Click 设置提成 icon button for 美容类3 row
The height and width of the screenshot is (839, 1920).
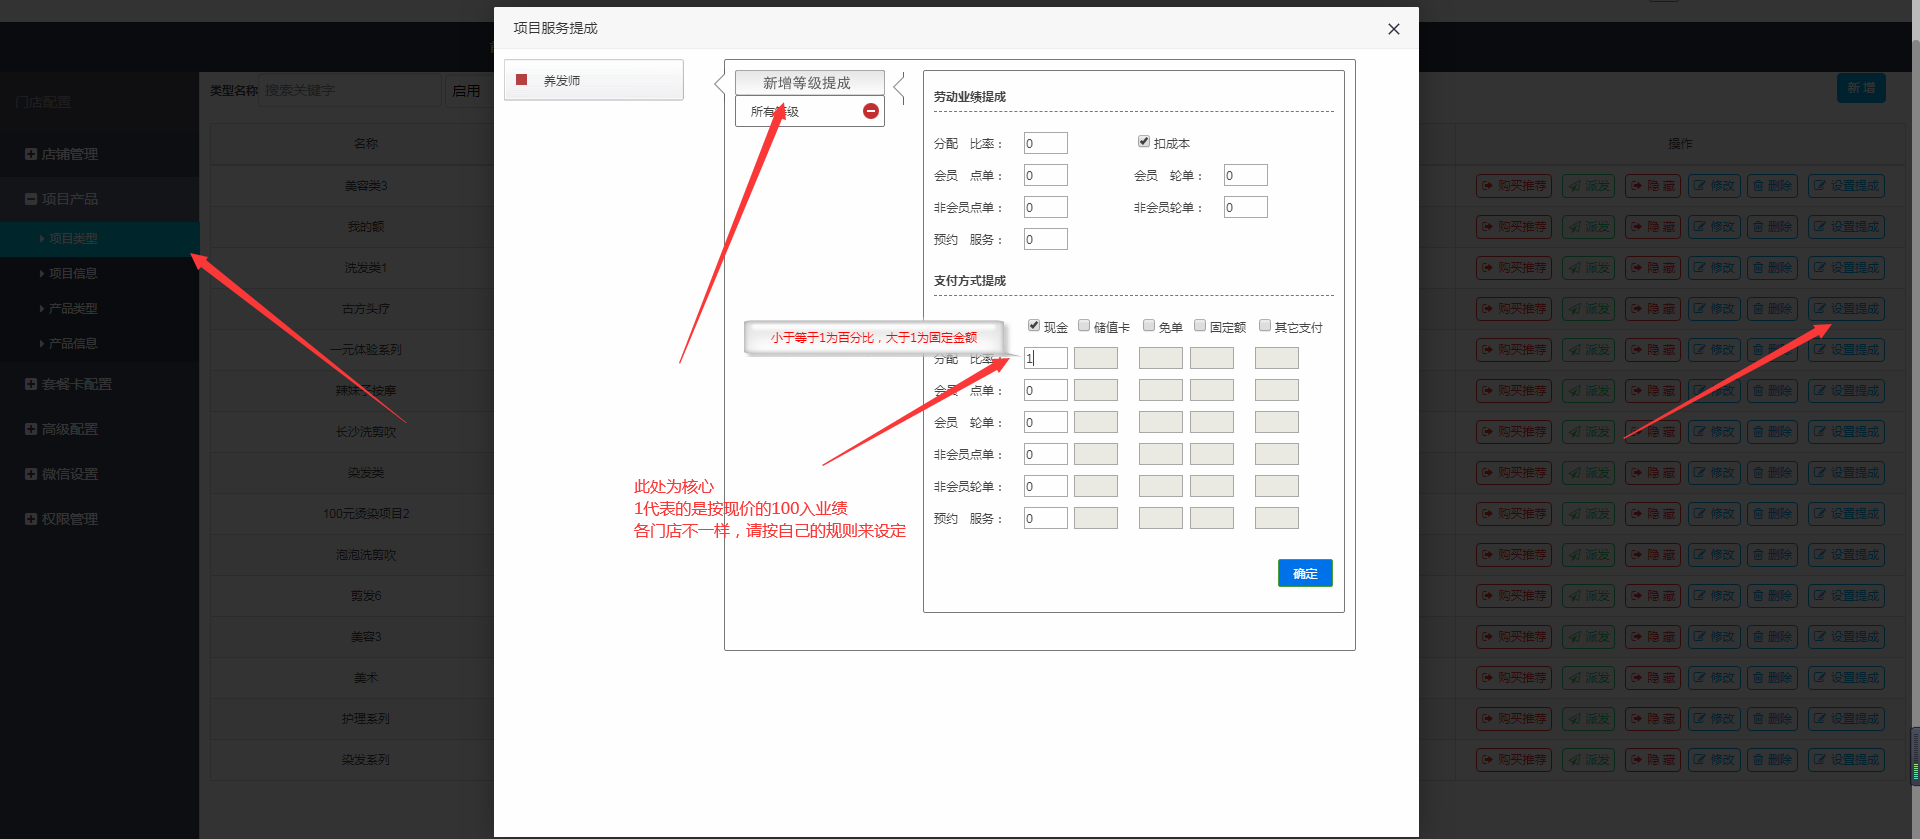(1846, 186)
